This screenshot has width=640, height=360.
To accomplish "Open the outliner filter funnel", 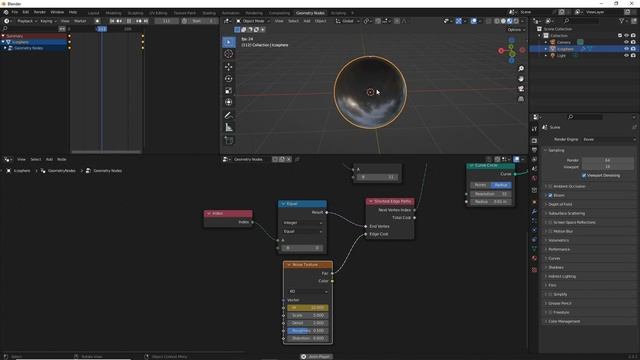I will (x=622, y=21).
